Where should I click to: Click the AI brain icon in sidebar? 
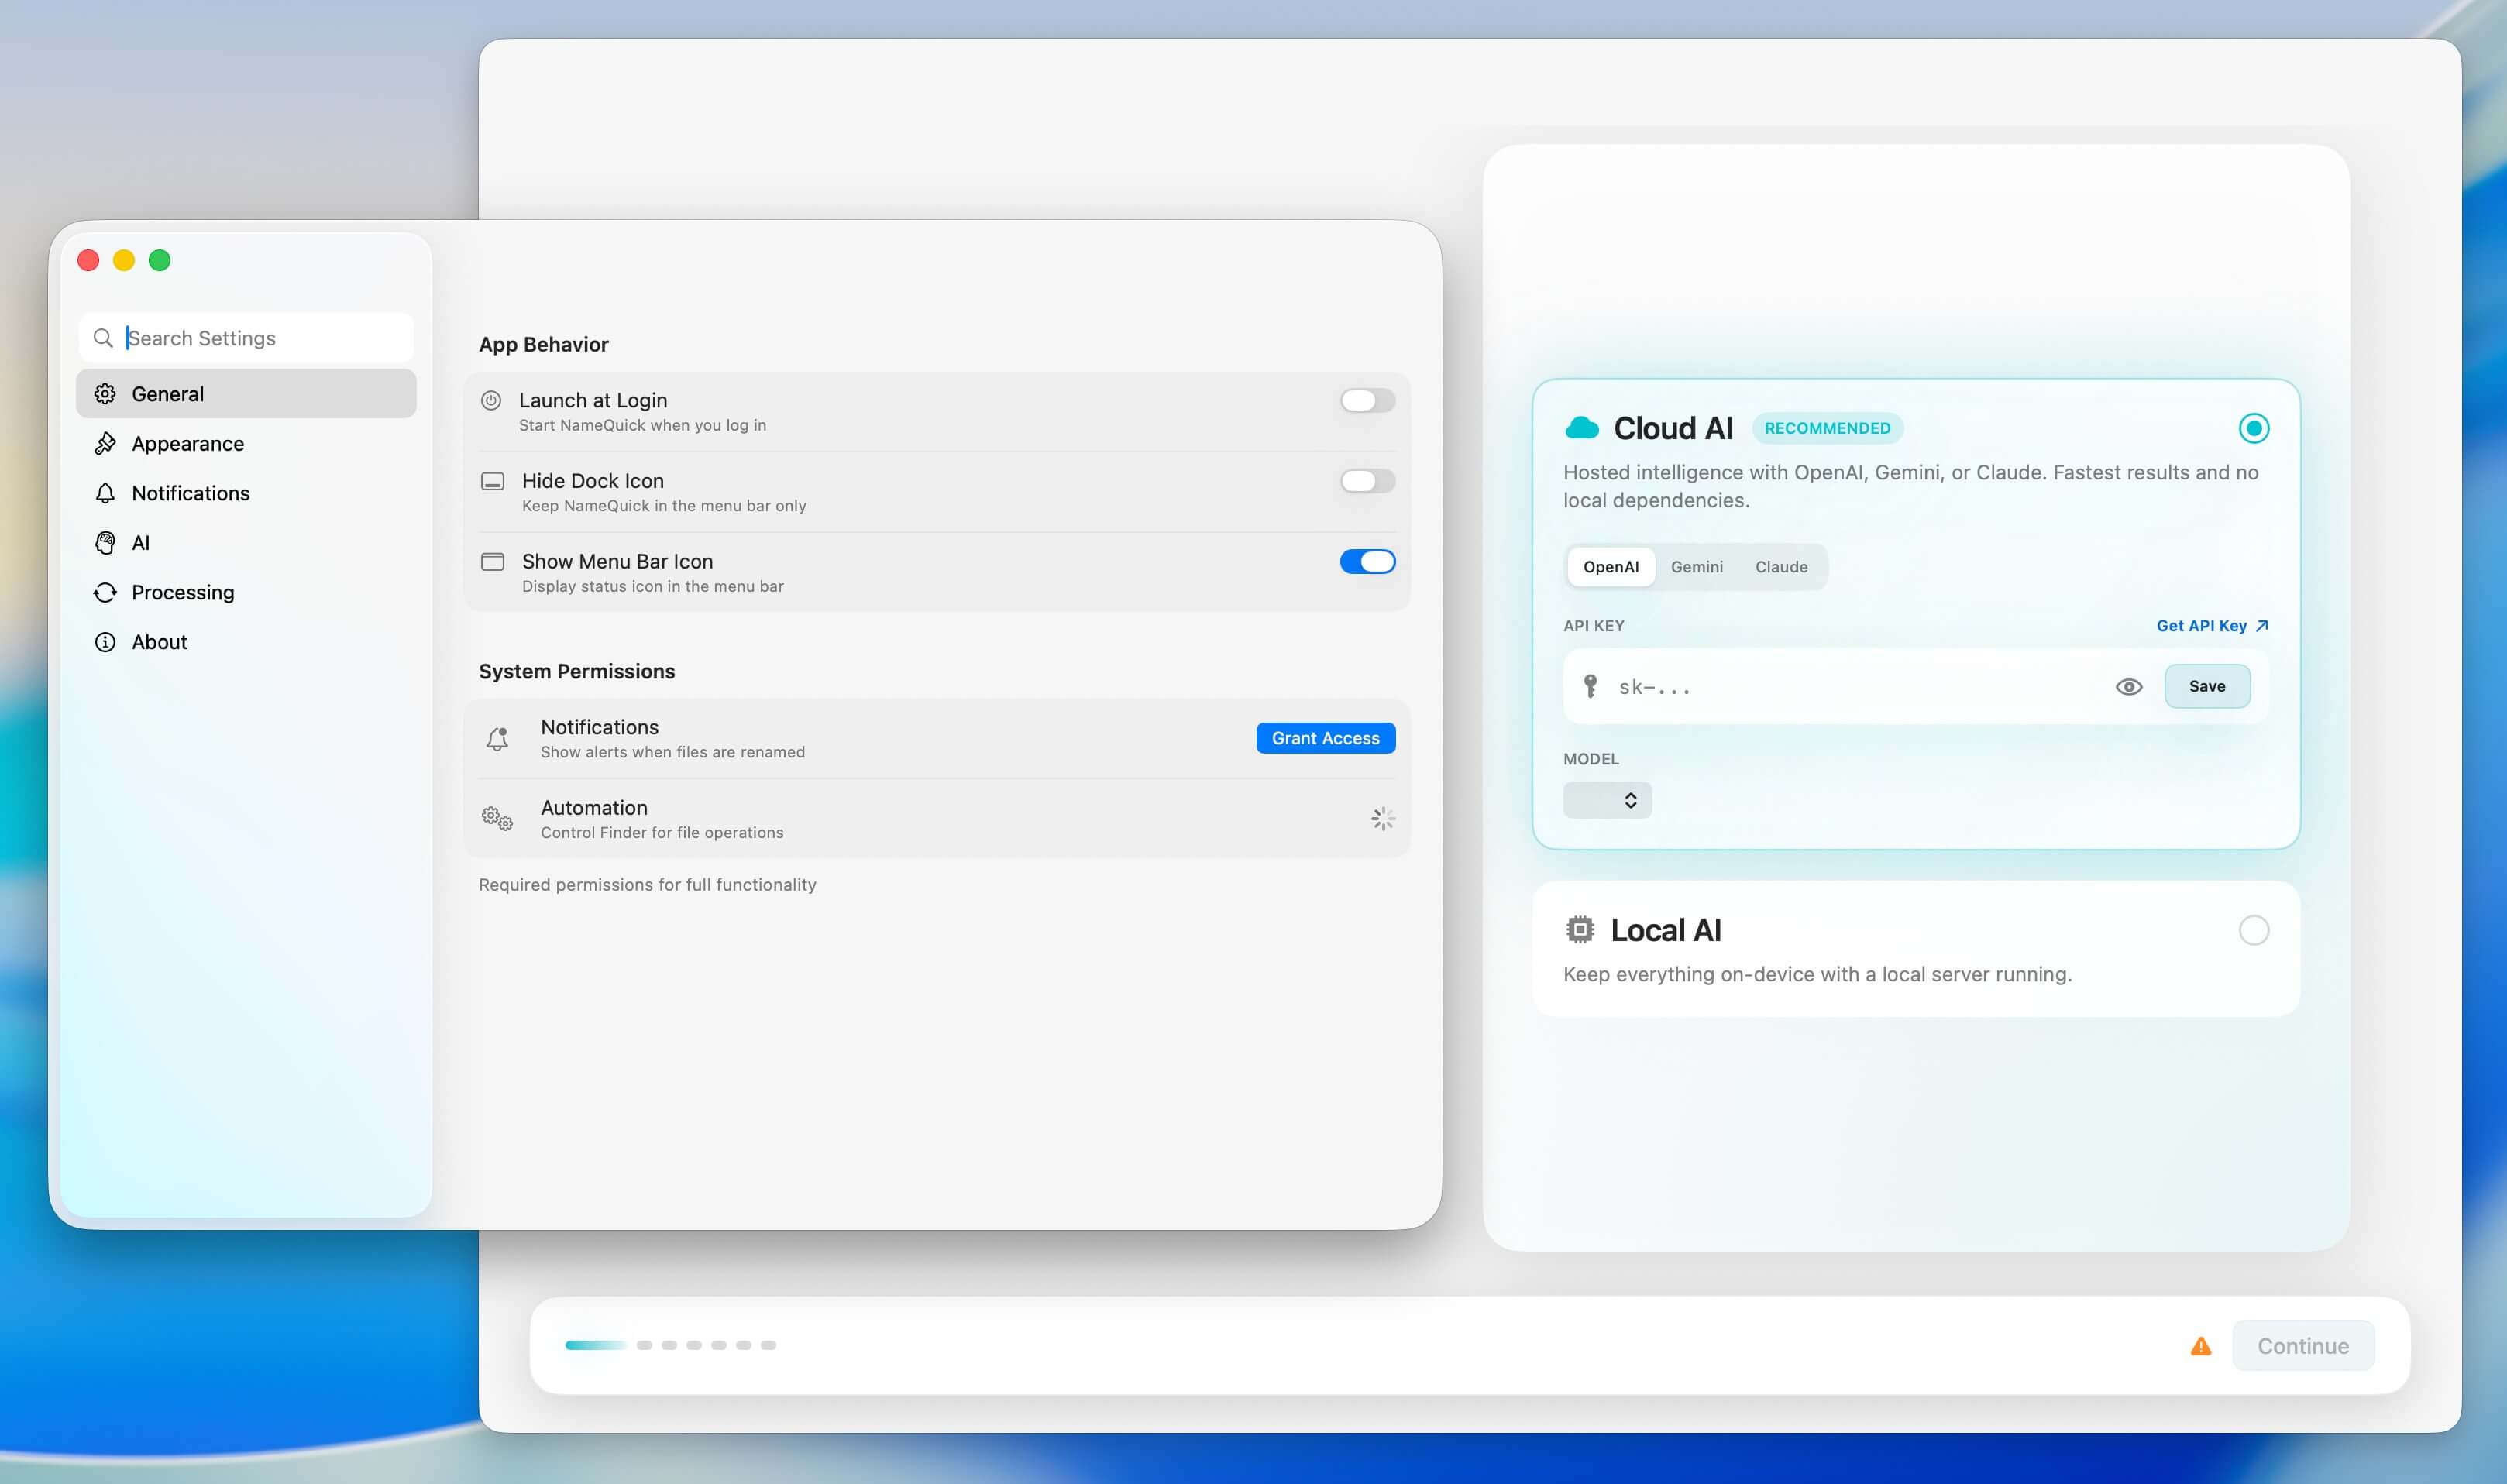pyautogui.click(x=105, y=543)
